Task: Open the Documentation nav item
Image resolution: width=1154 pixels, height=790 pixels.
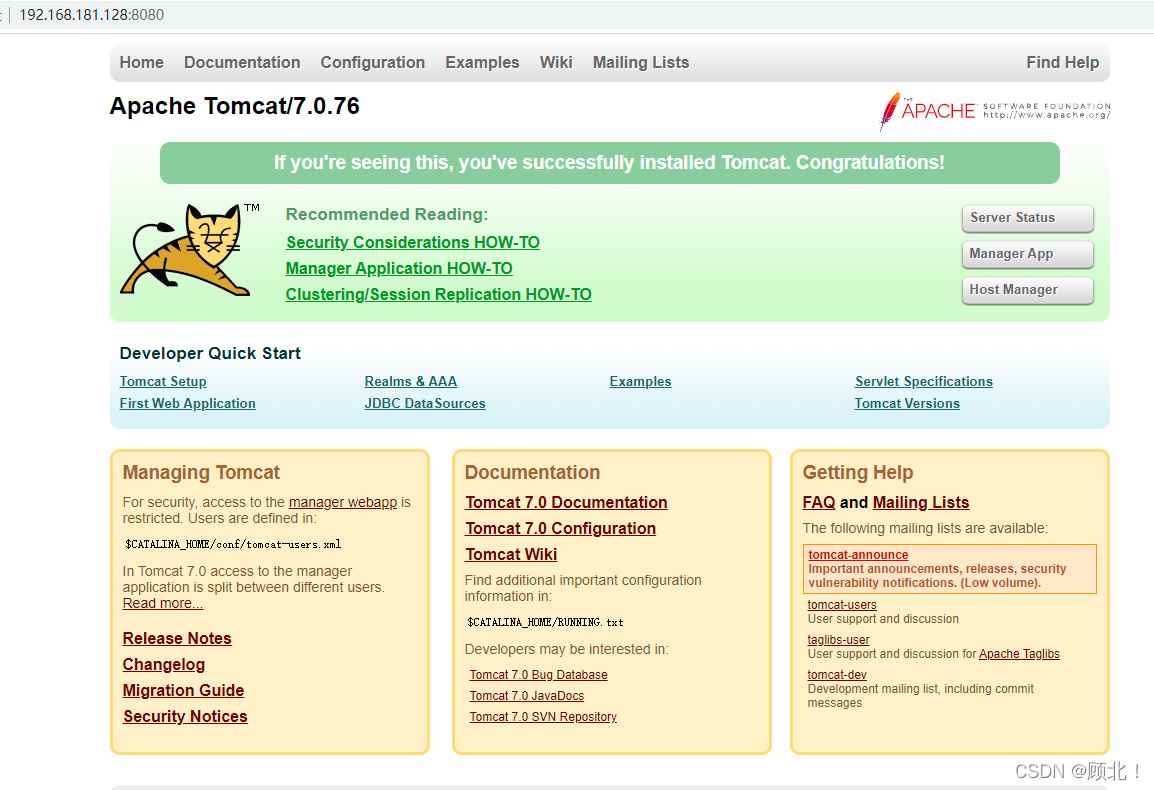Action: tap(242, 62)
